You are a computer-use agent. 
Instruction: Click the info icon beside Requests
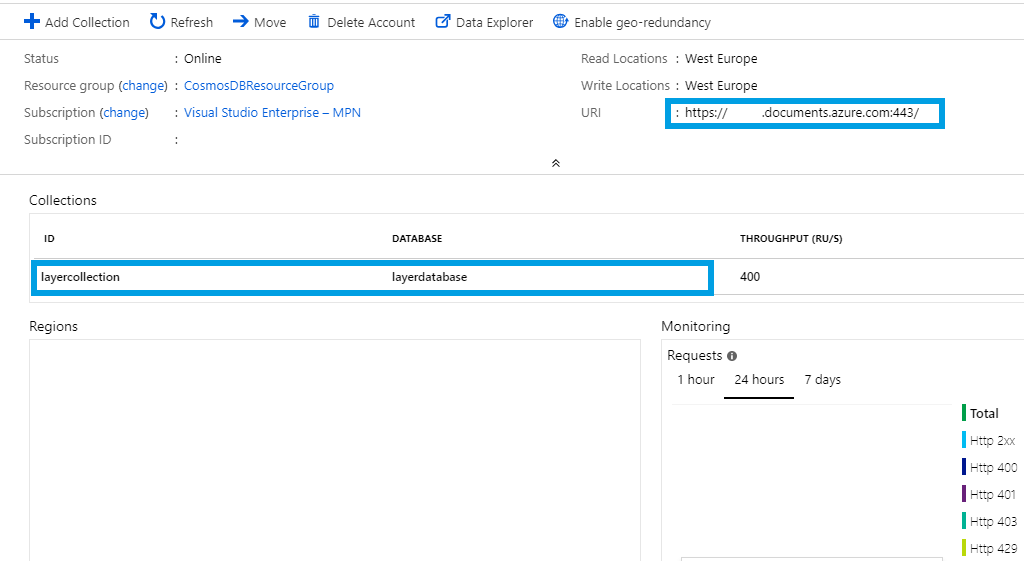pyautogui.click(x=732, y=356)
